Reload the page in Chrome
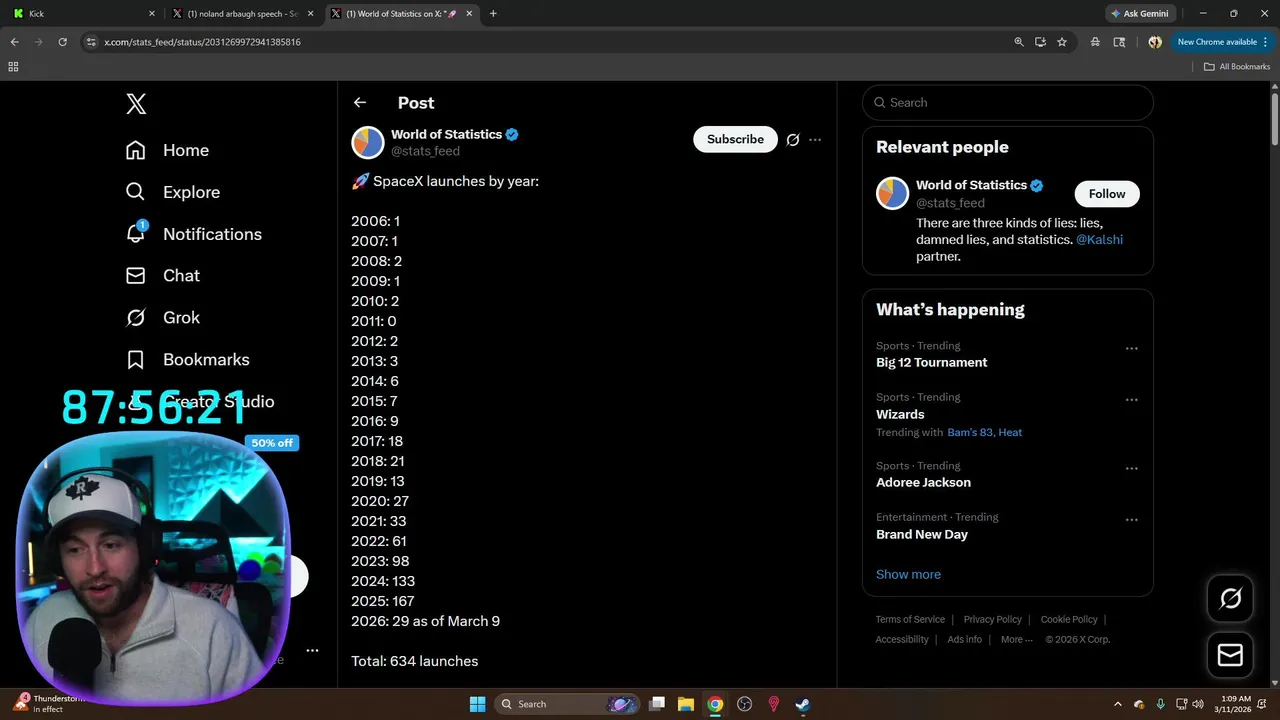 coord(62,42)
